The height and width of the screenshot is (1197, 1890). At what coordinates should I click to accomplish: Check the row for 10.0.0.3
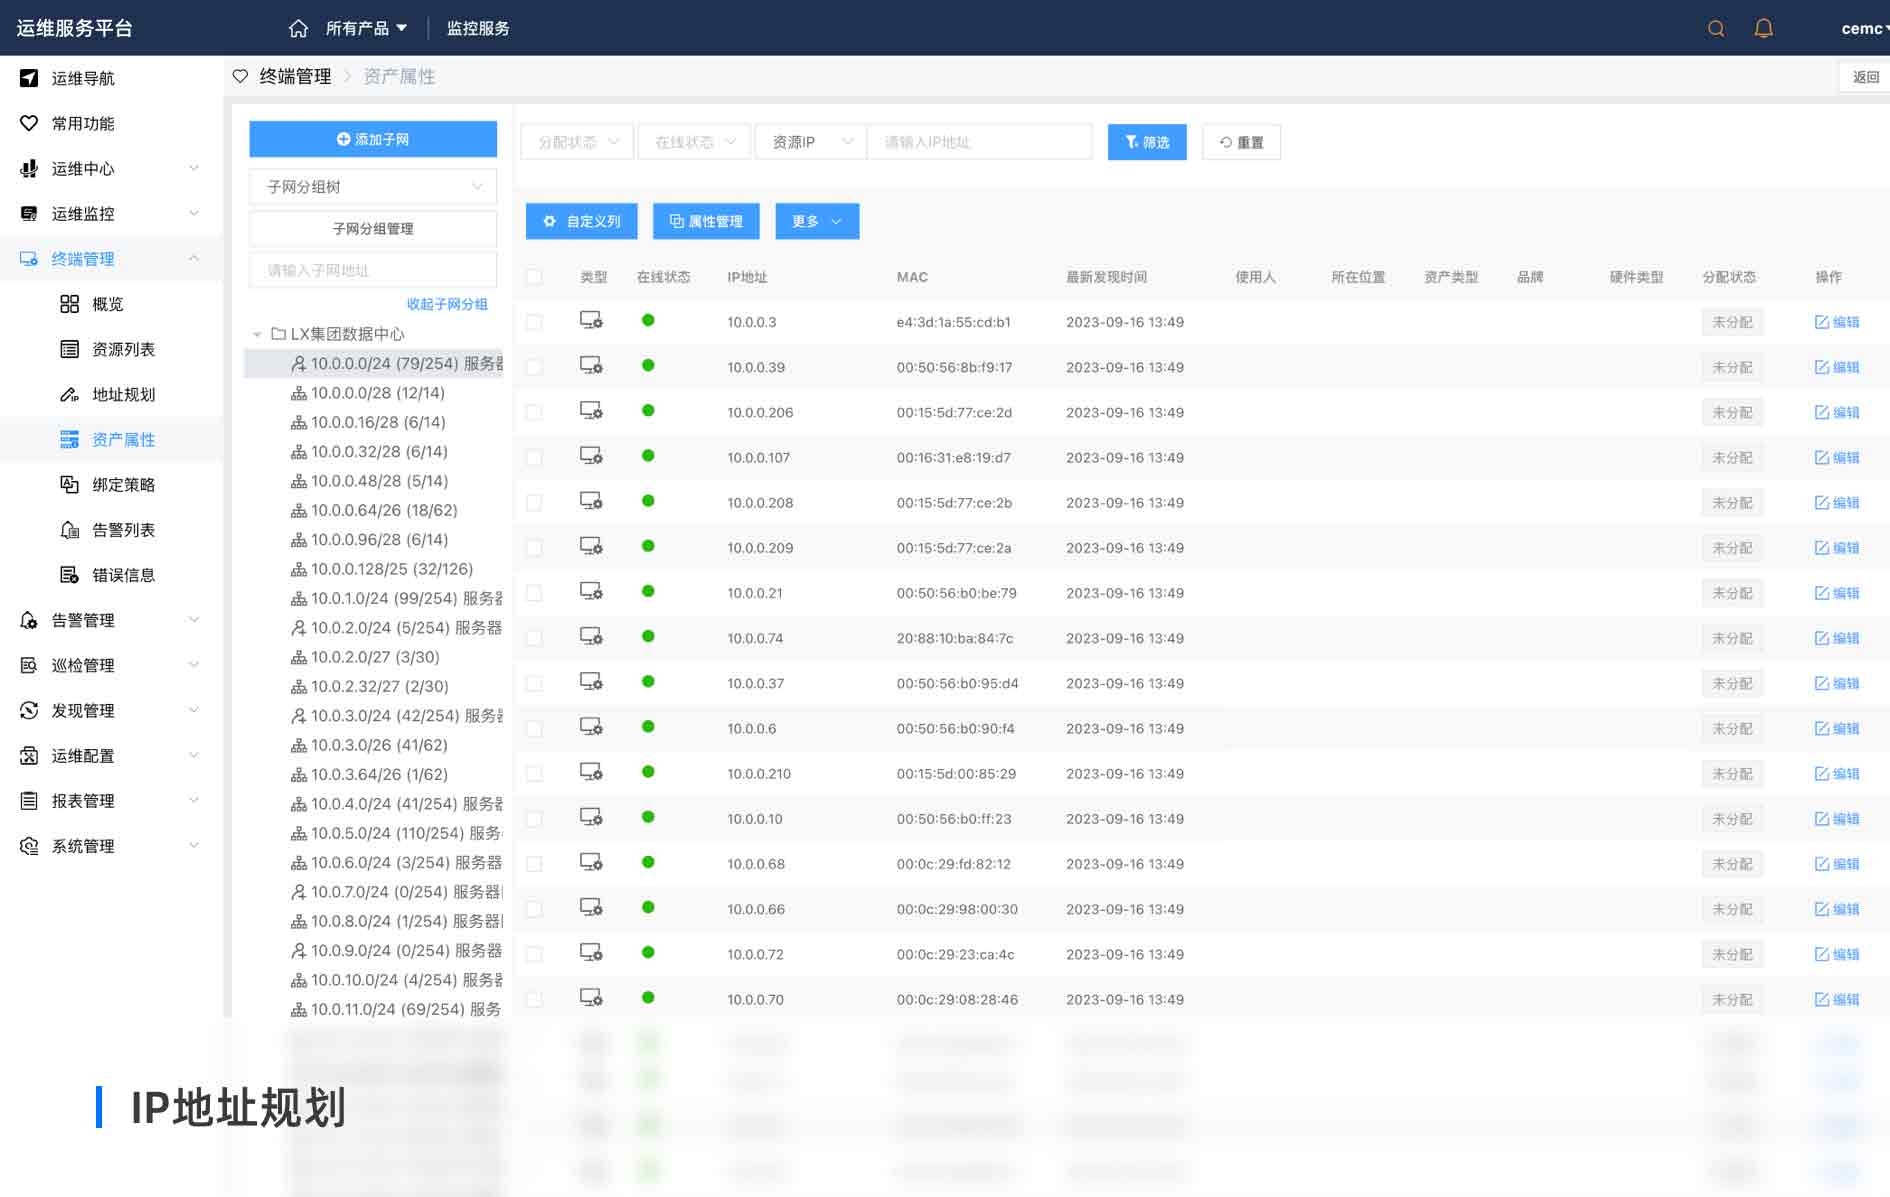(x=534, y=322)
